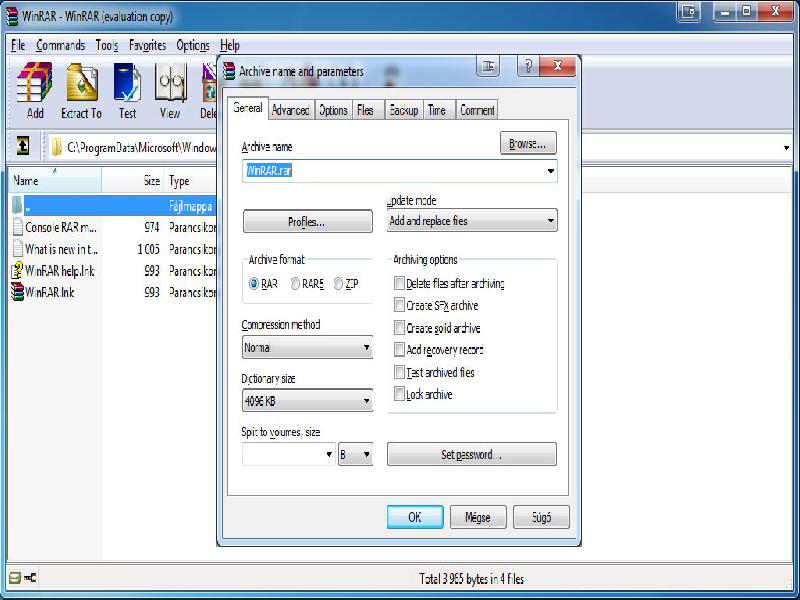The image size is (800, 600).
Task: Expand the main window address path dropdown
Action: tap(786, 148)
